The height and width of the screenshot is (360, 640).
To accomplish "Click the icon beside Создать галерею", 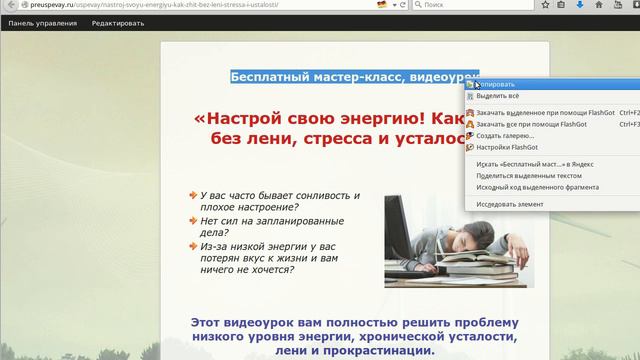I will 470,136.
